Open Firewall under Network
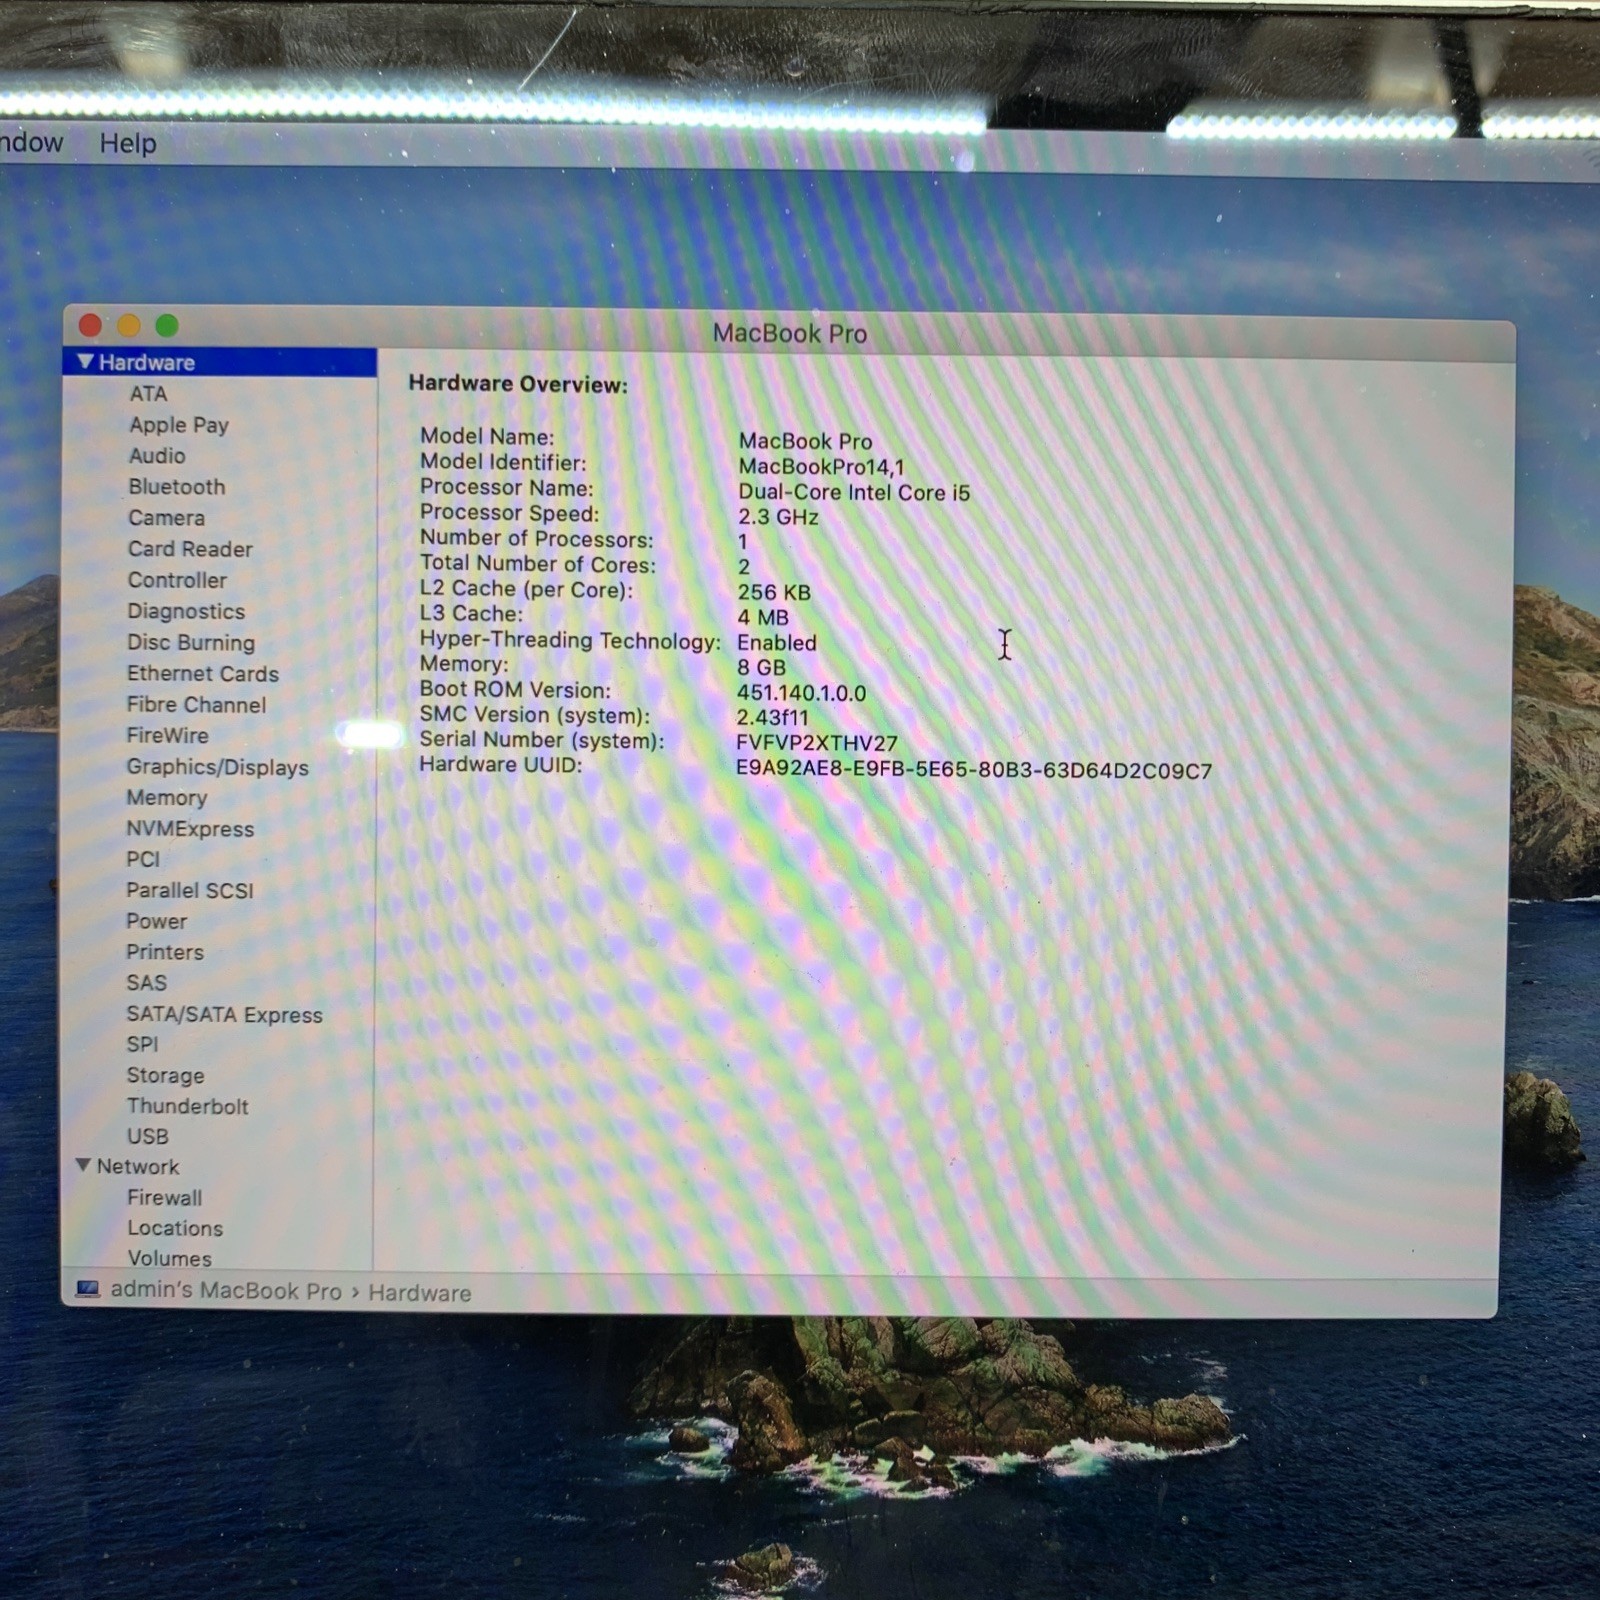Image resolution: width=1600 pixels, height=1600 pixels. [165, 1197]
